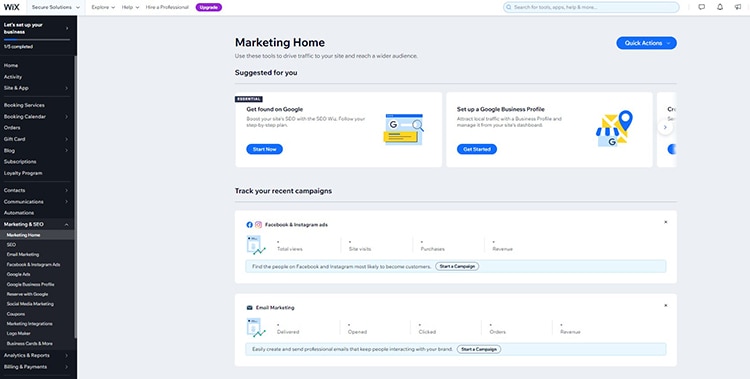
Task: Click the Instagram icon in ads card
Action: (258, 224)
